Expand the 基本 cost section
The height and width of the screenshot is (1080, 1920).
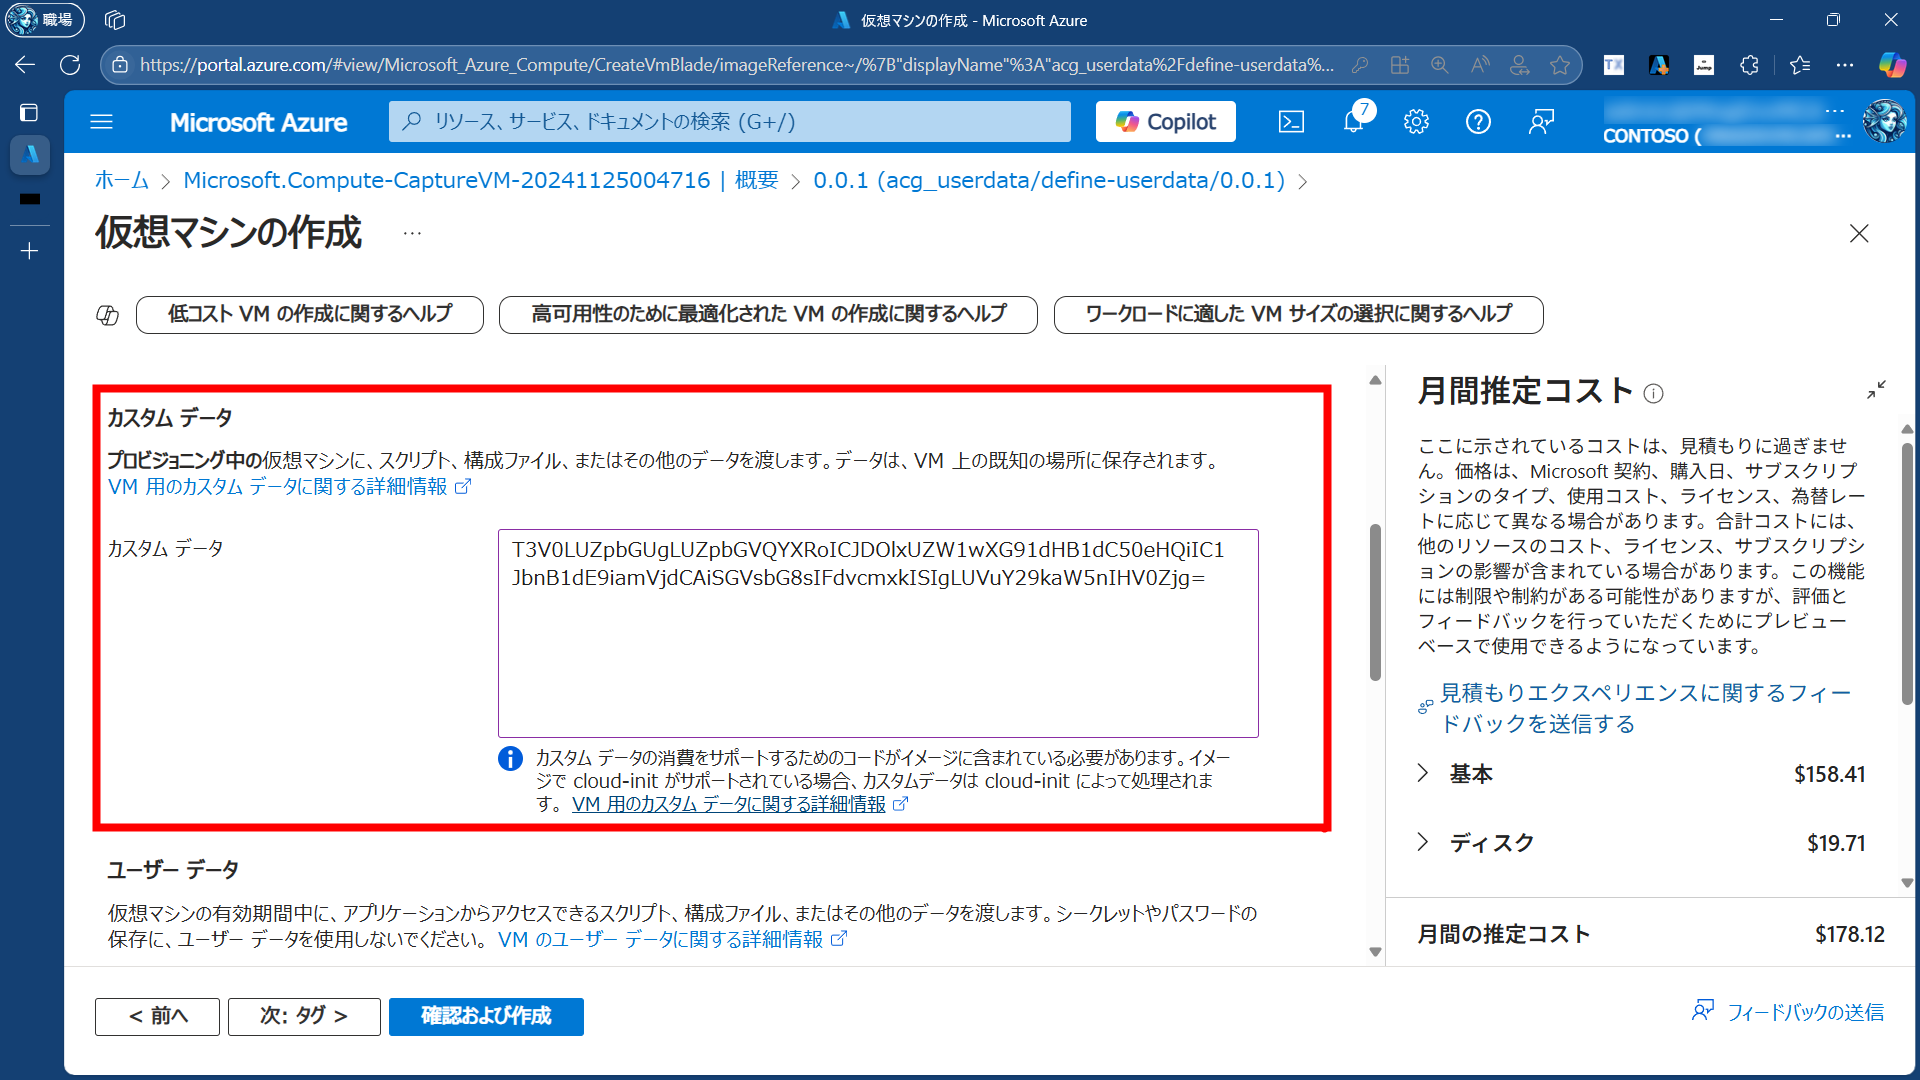(1423, 773)
